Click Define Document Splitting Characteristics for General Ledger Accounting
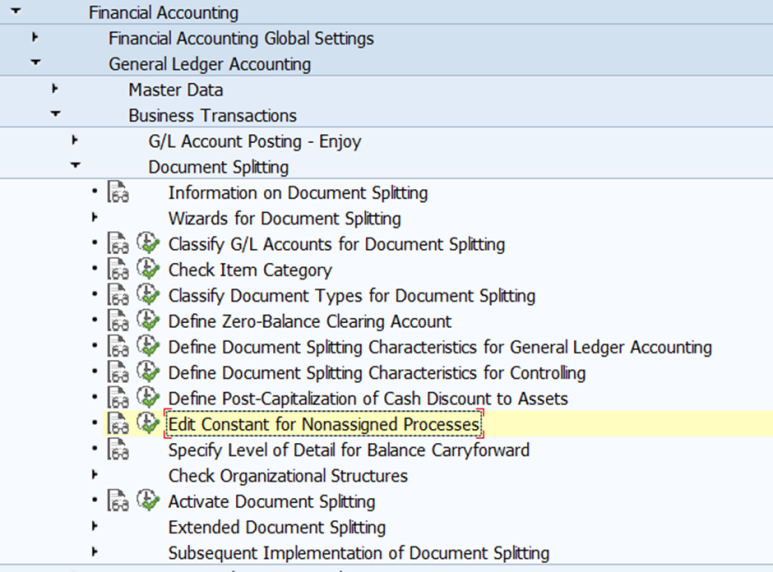The image size is (773, 572). coord(440,347)
